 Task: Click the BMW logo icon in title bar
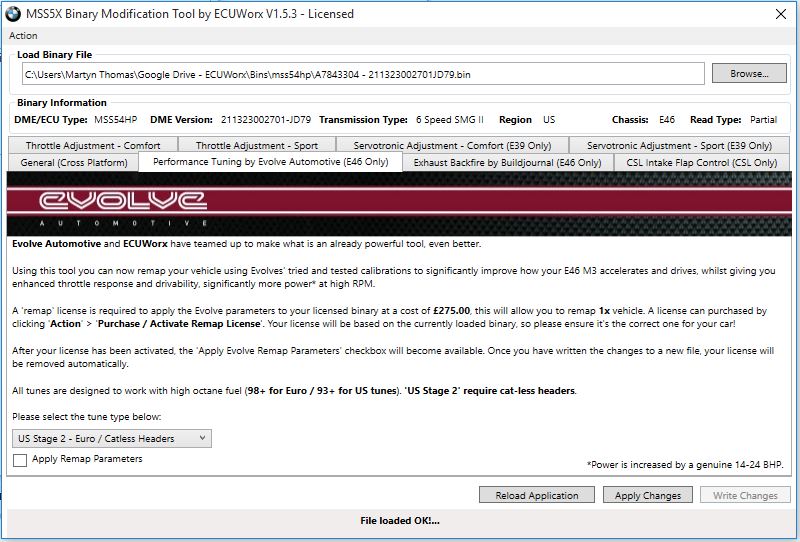pyautogui.click(x=13, y=14)
